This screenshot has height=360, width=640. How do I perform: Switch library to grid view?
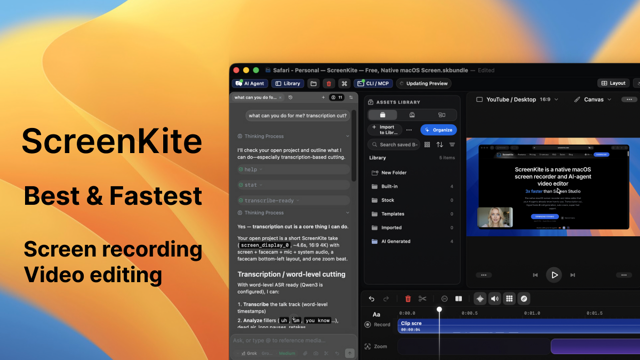click(427, 144)
